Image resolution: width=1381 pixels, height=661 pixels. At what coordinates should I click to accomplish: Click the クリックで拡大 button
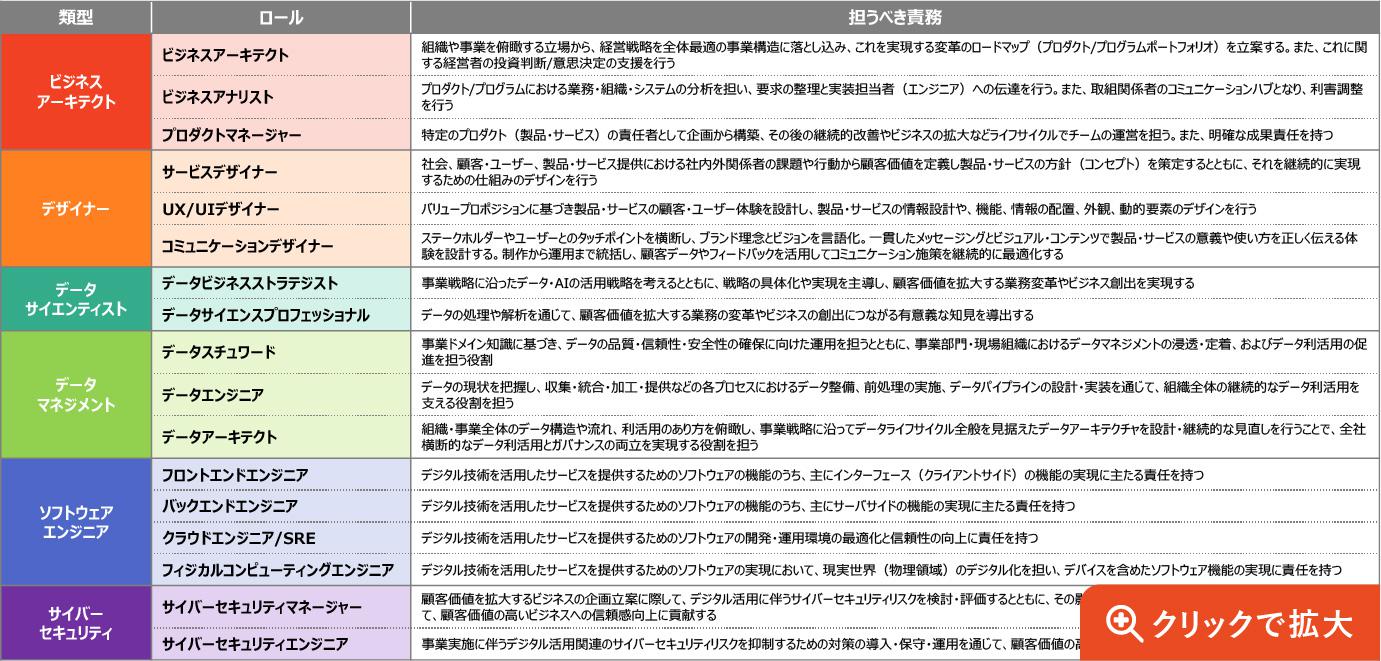pos(1230,622)
